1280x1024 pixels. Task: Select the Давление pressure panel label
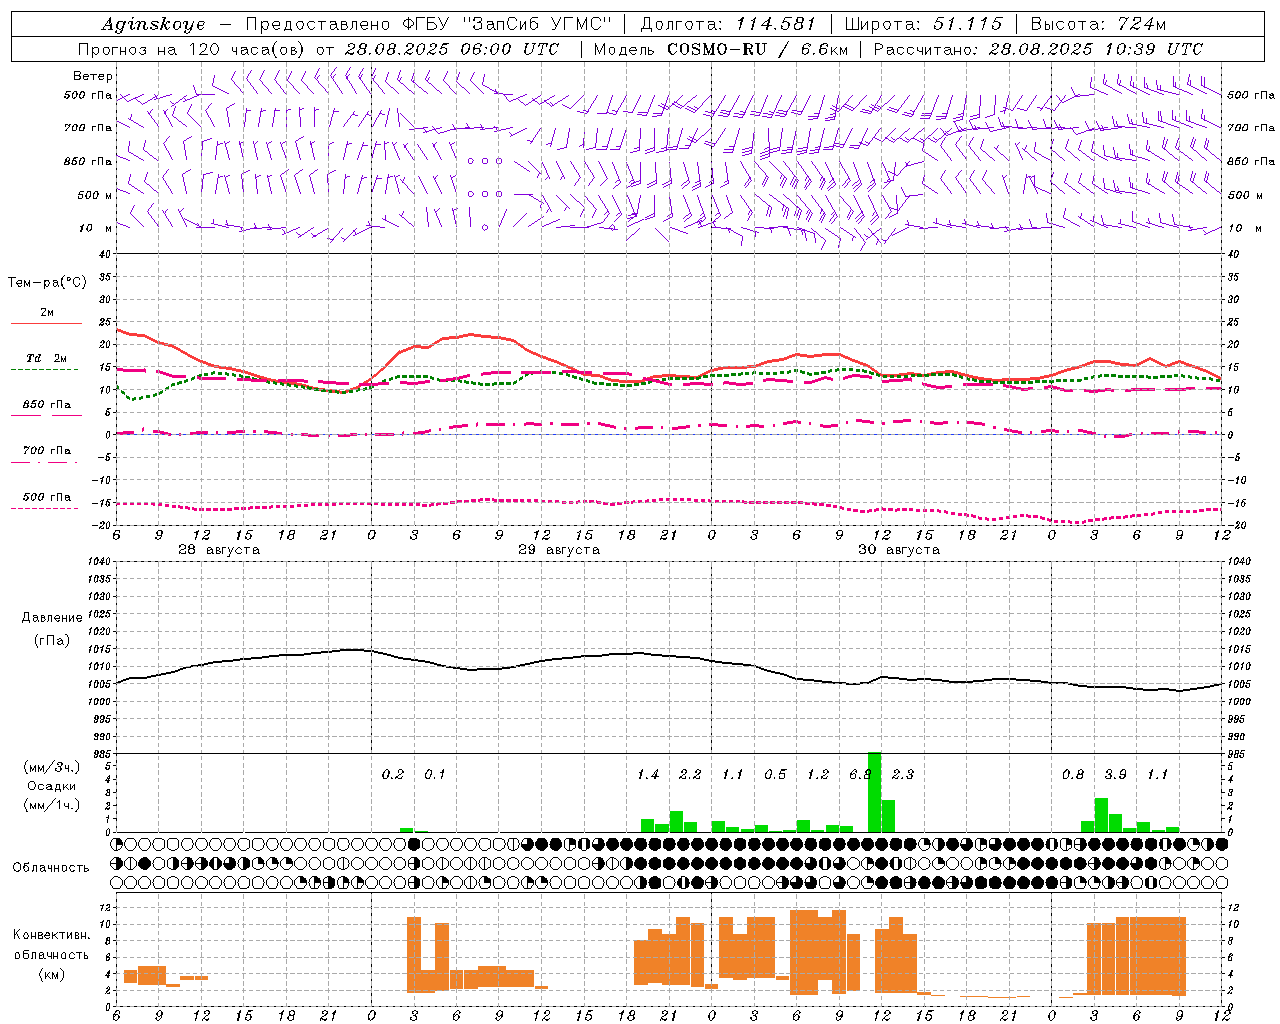[x=52, y=618]
